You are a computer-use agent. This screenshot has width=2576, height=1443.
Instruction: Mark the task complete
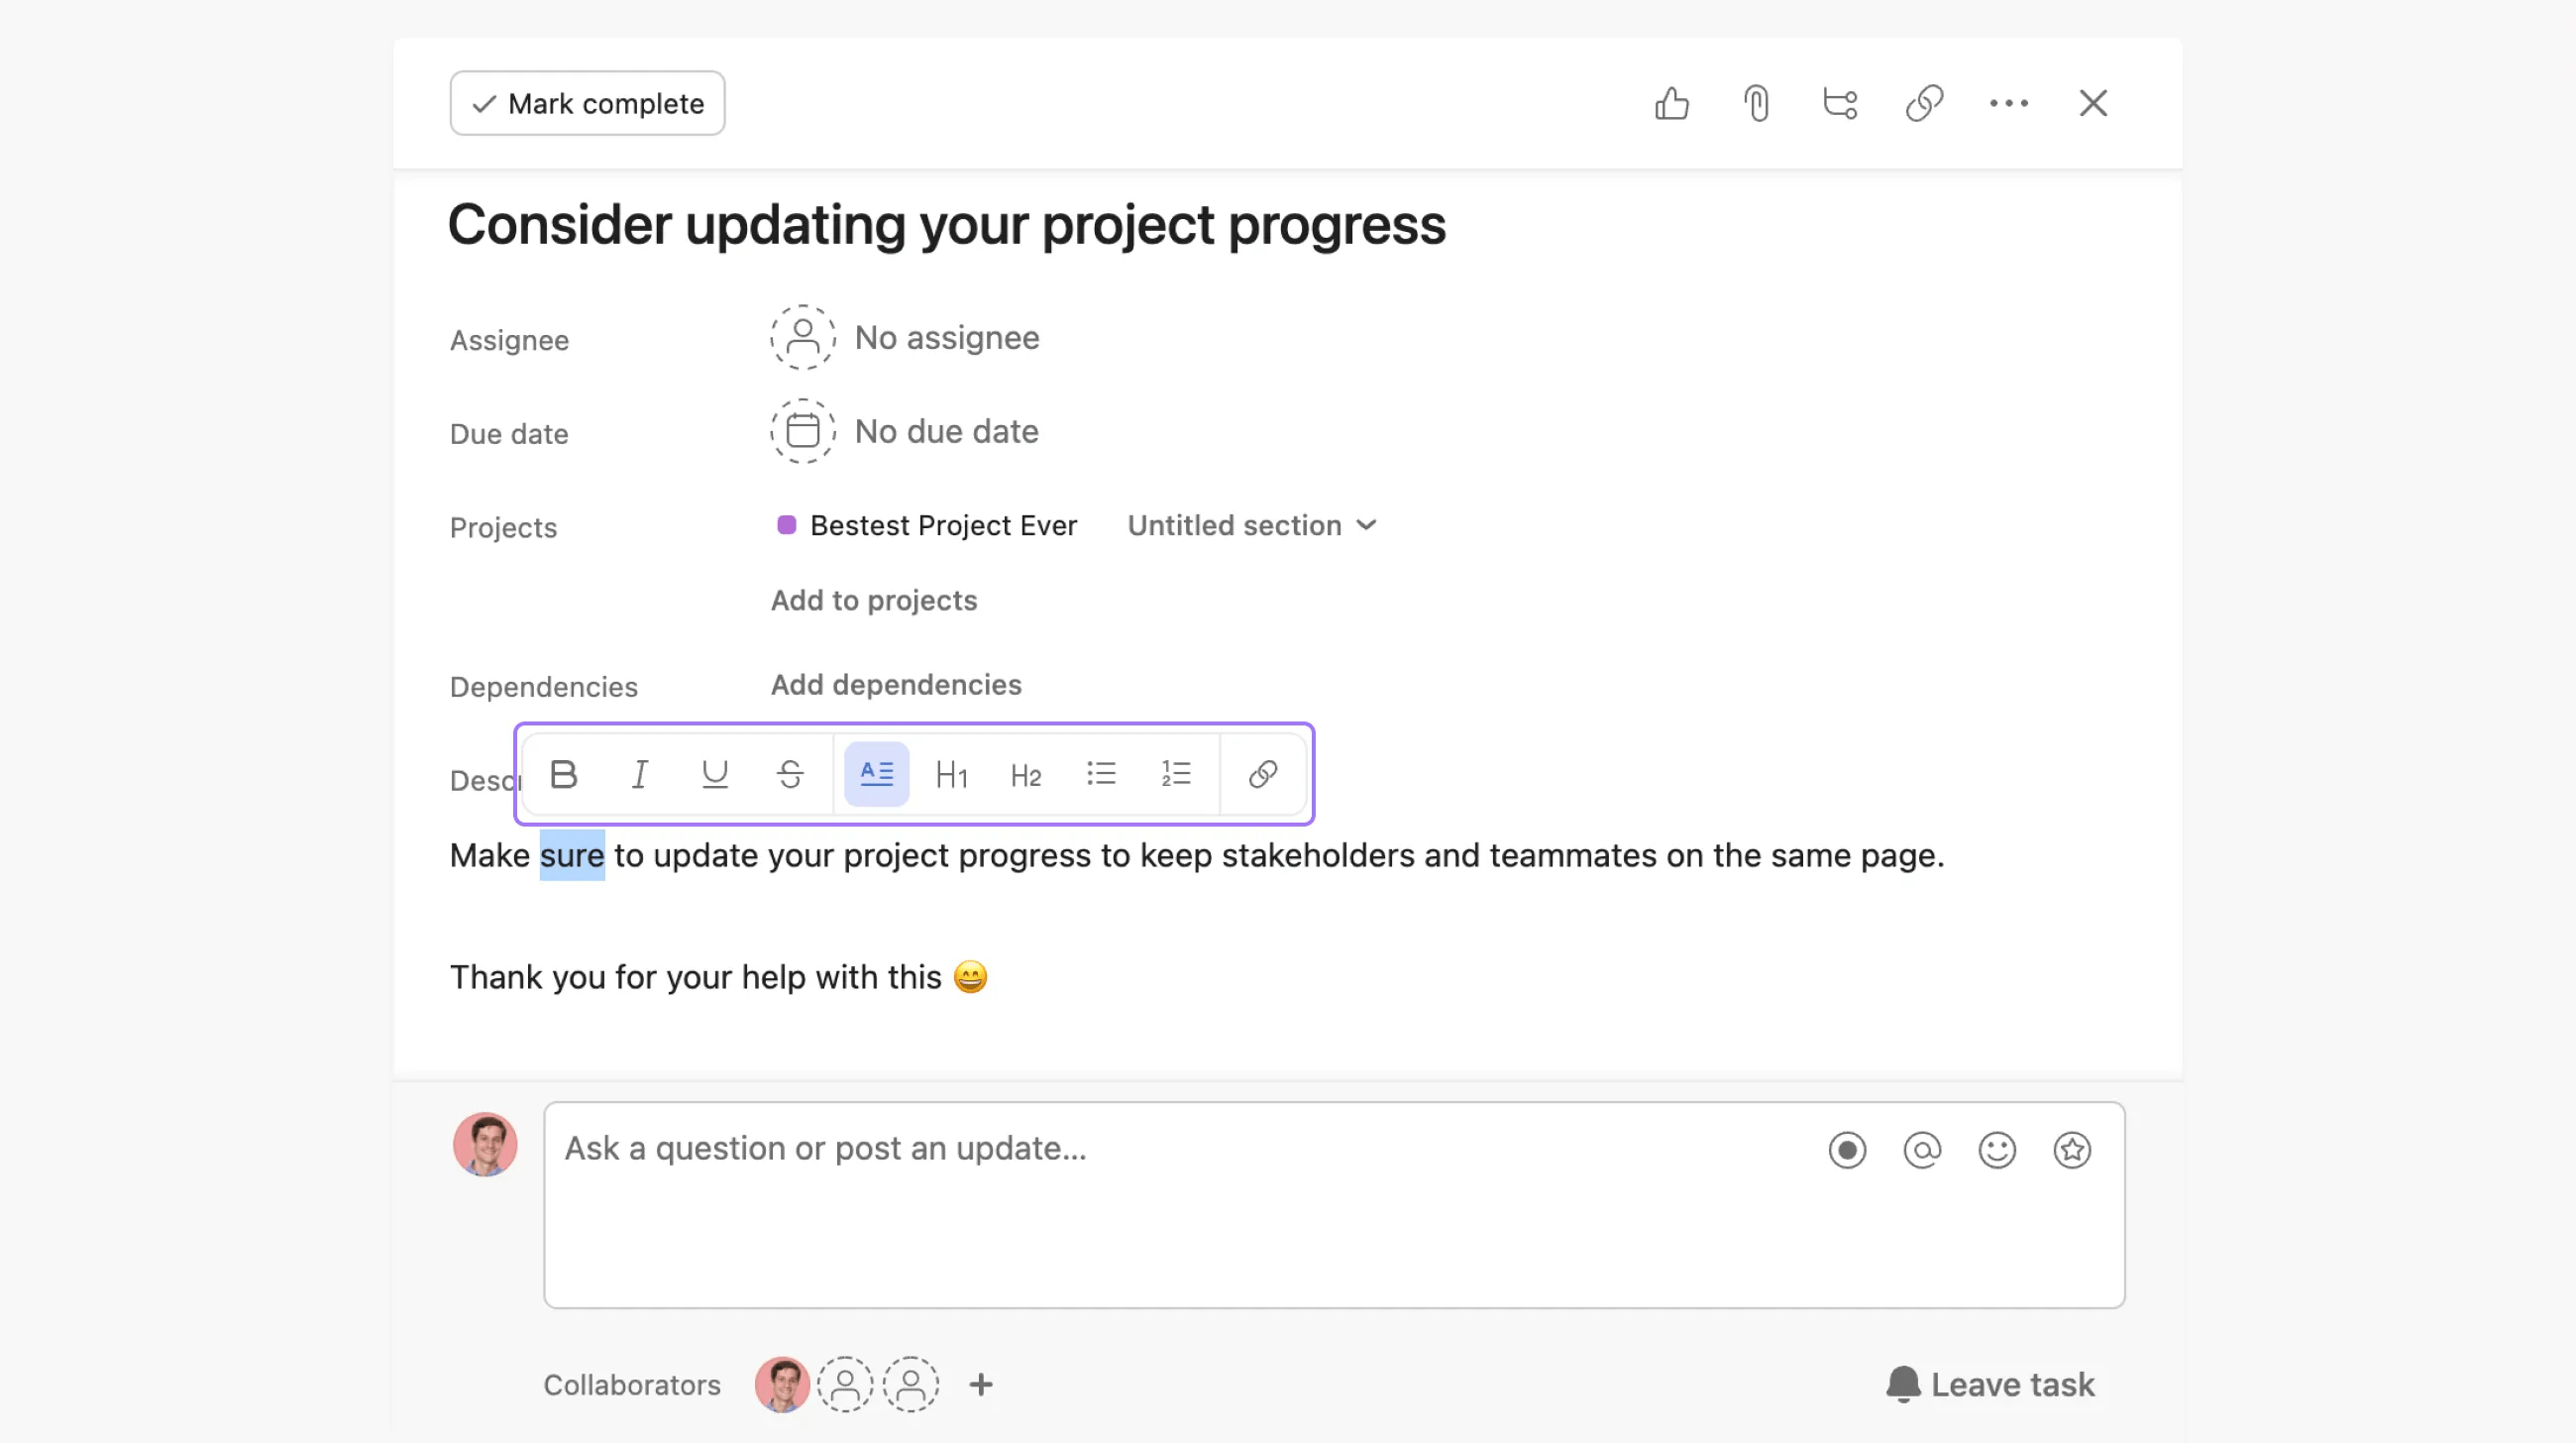pyautogui.click(x=587, y=103)
